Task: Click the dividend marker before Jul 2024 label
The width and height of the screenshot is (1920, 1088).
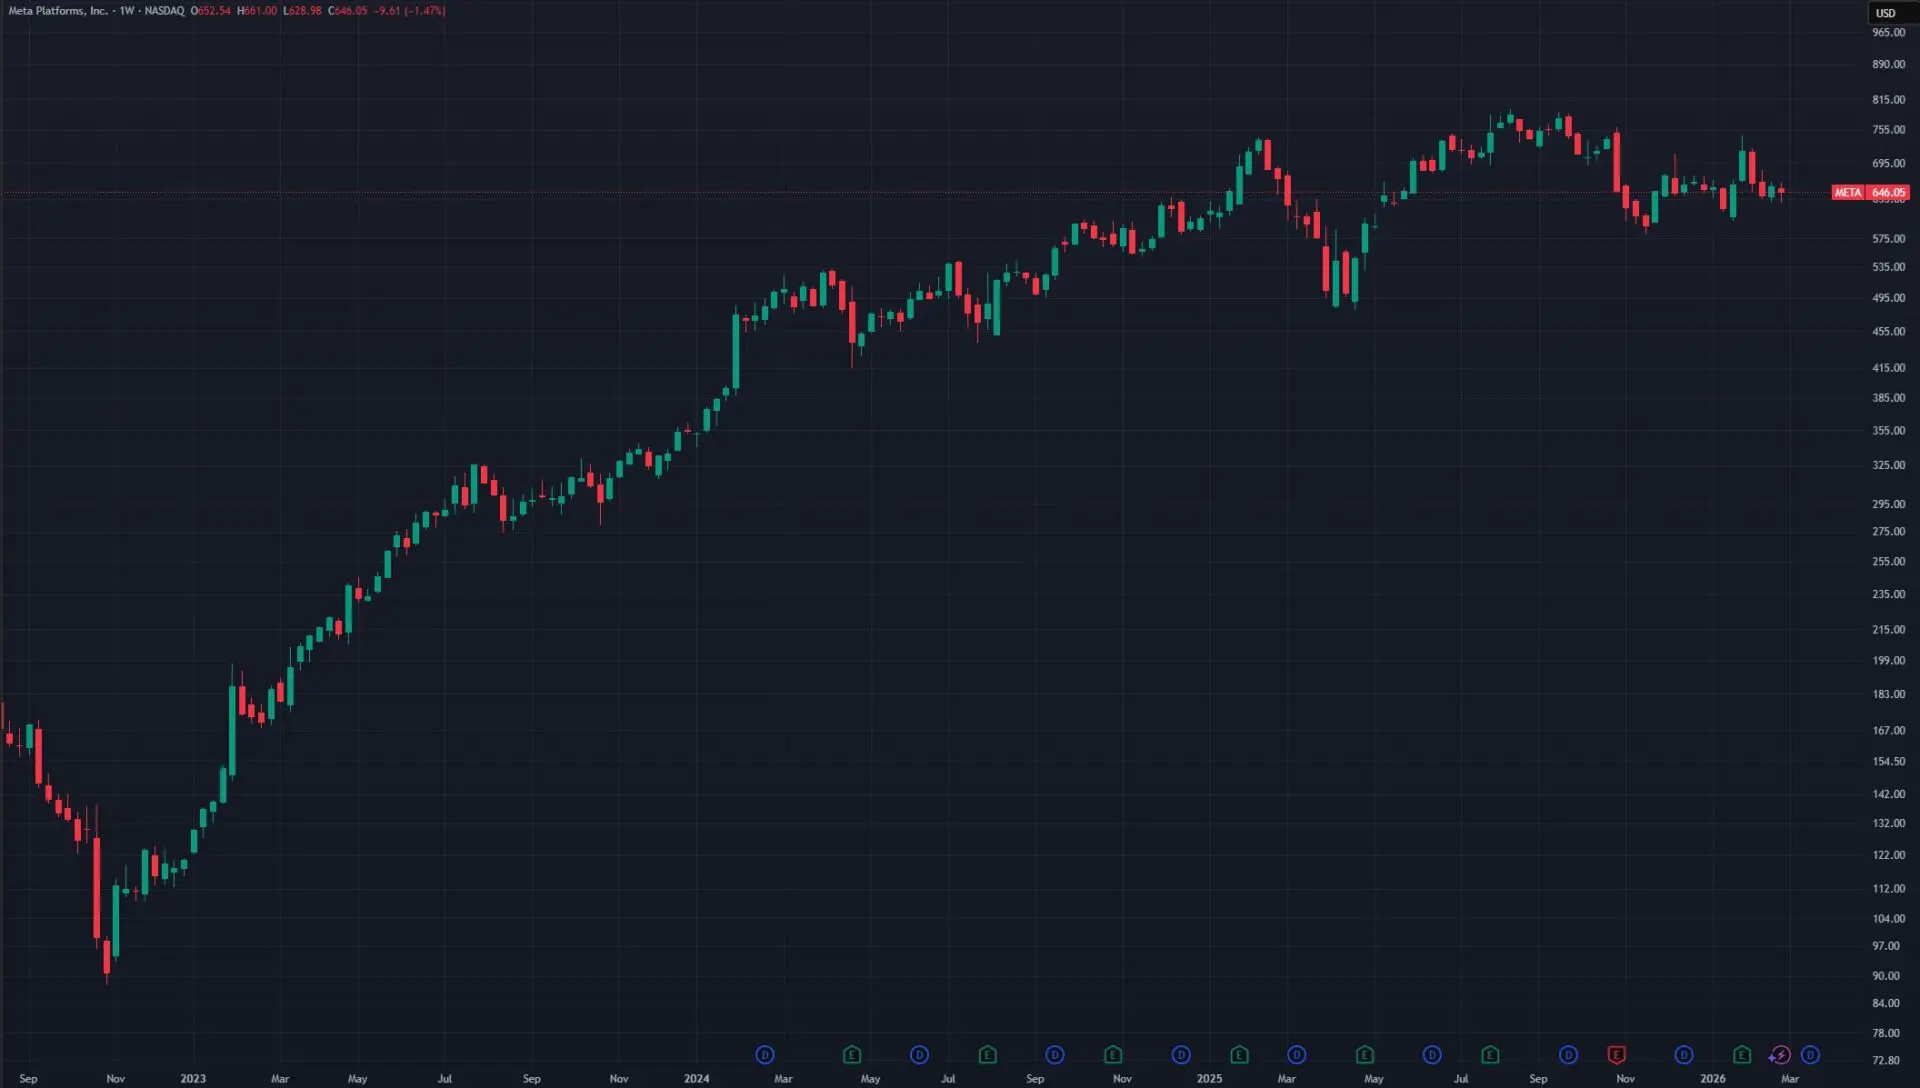Action: pyautogui.click(x=919, y=1055)
